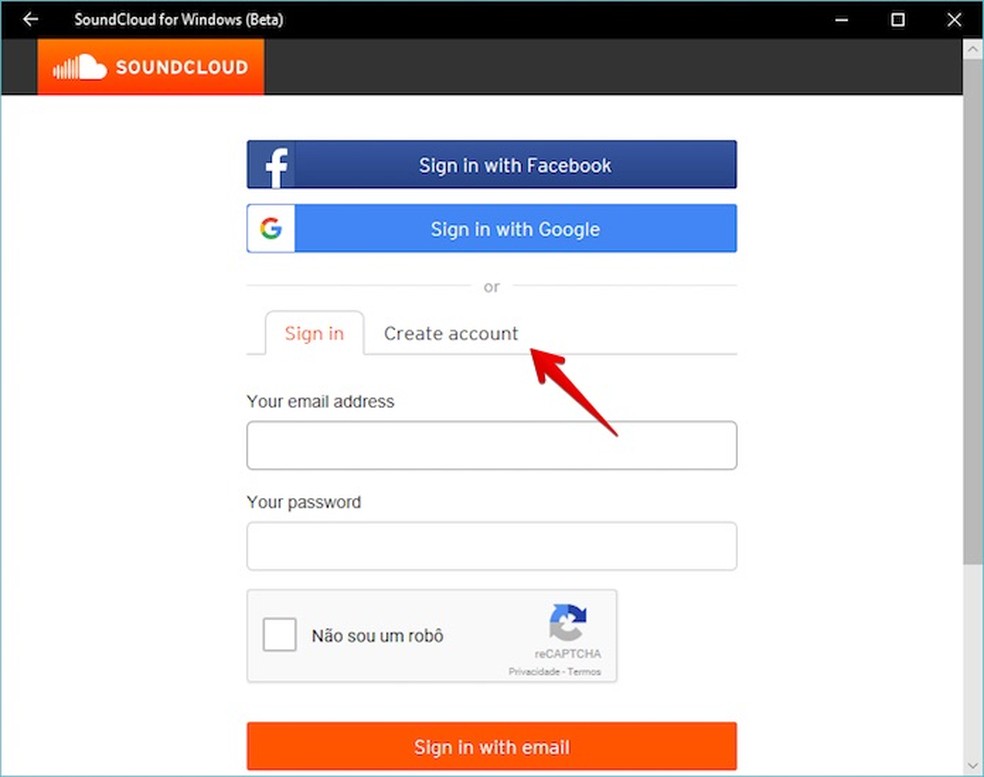This screenshot has height=777, width=984.
Task: Choose 'Sign in with Google'
Action: coord(492,228)
